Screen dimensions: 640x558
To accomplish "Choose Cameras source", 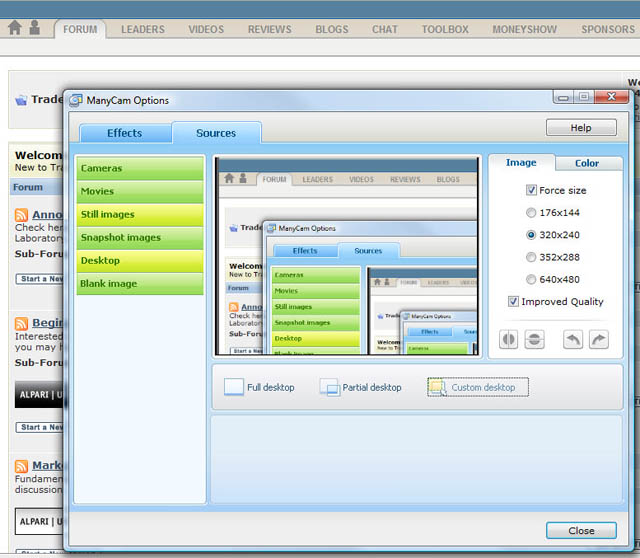I will [140, 168].
